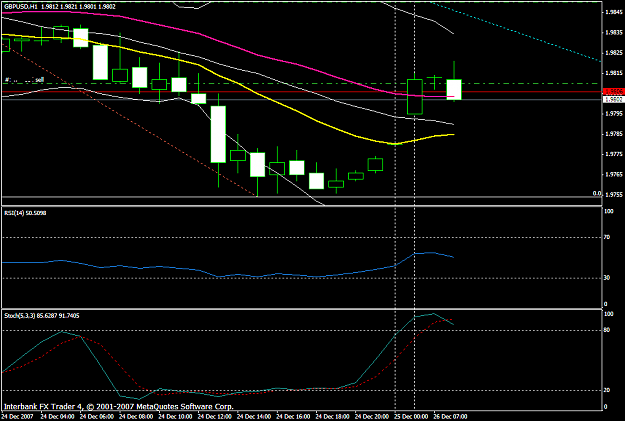Select the red dotted Stochastic signal line
The image size is (625, 421).
[120, 366]
